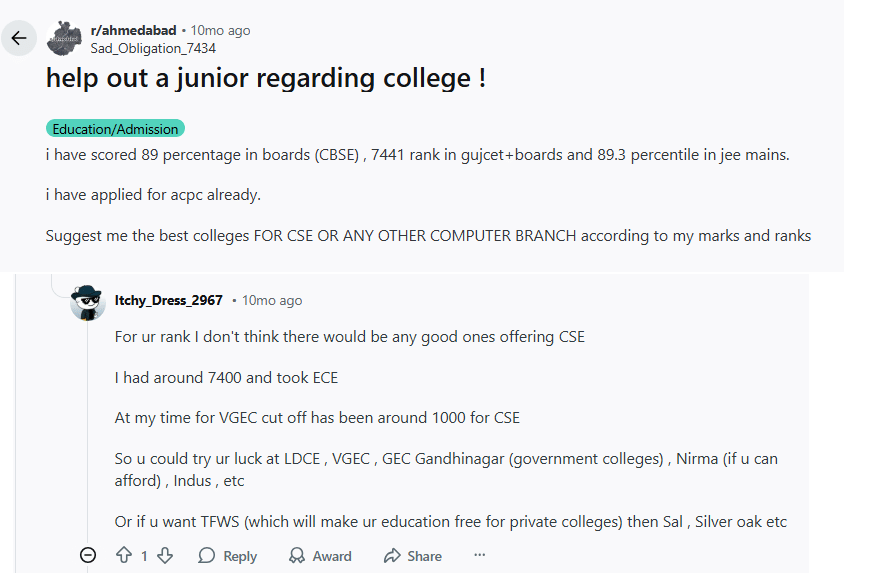Open Itchy_Dress_2967's username link
Screen dimensions: 875x584
tap(167, 300)
